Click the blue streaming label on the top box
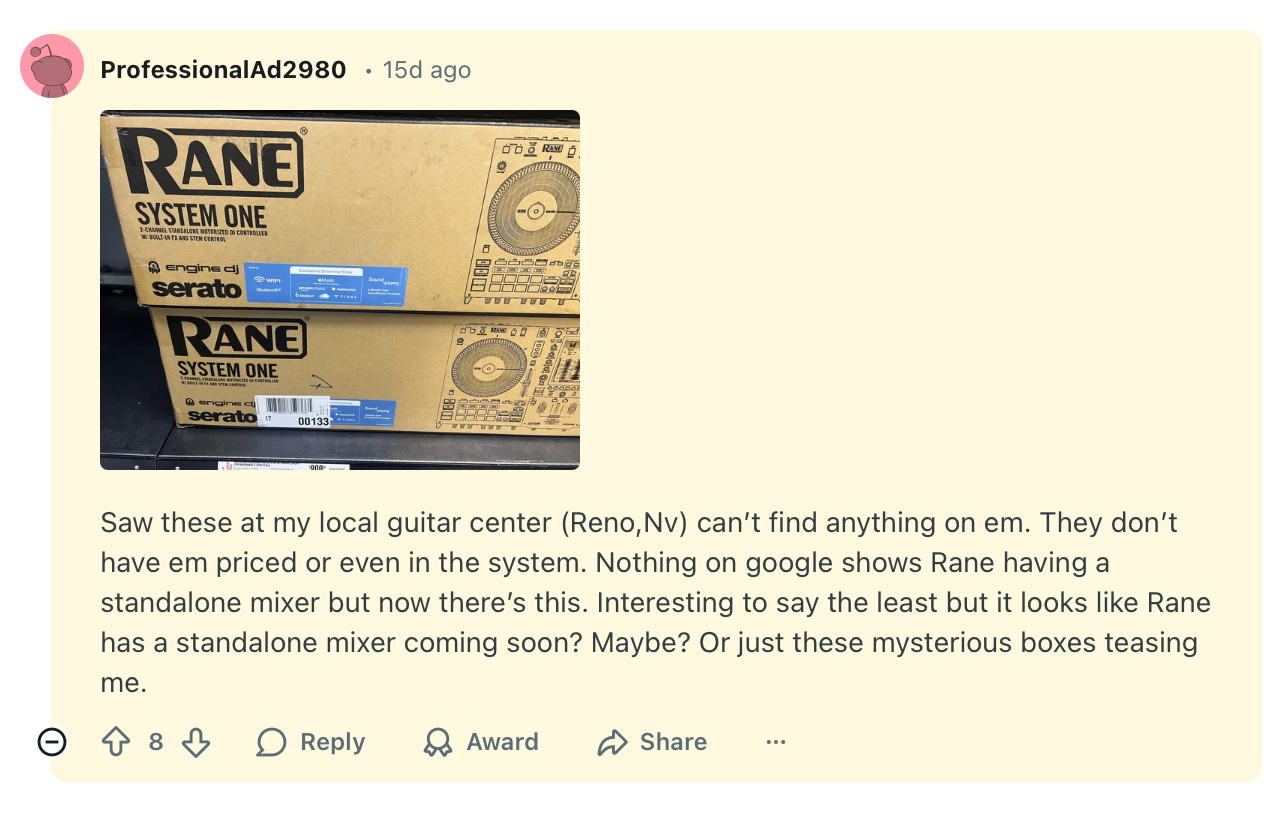The width and height of the screenshot is (1284, 816). [348, 284]
